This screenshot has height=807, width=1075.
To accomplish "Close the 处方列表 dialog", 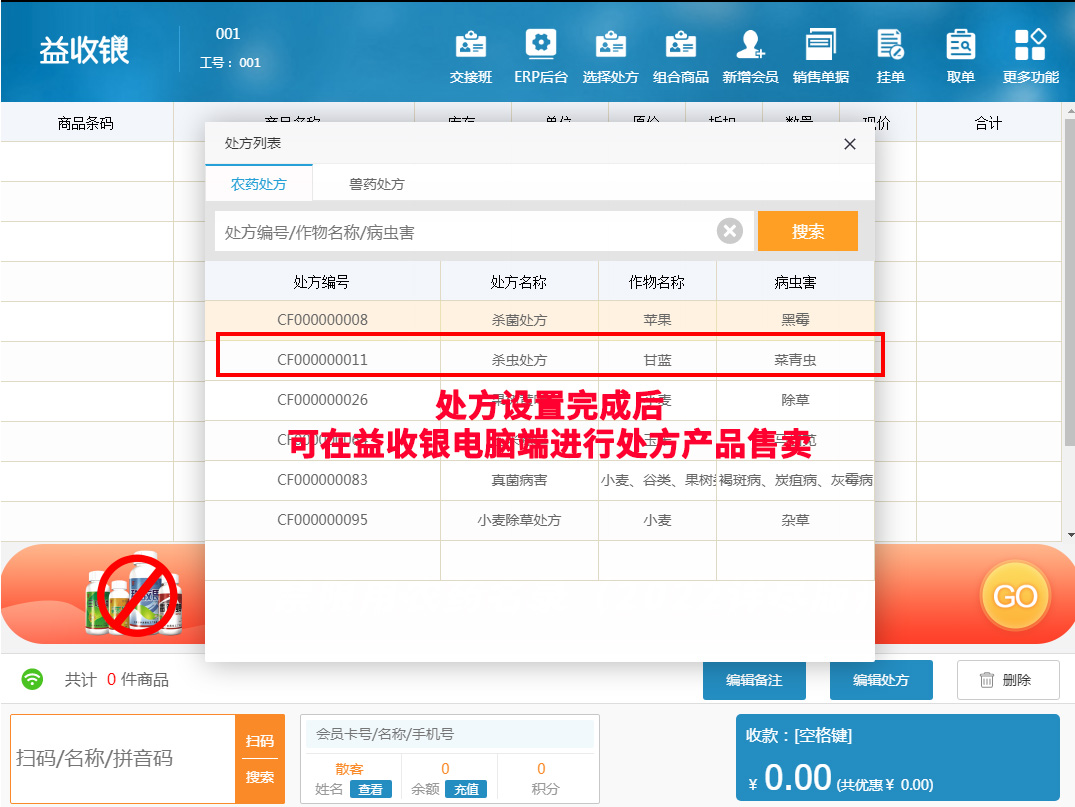I will [x=850, y=144].
